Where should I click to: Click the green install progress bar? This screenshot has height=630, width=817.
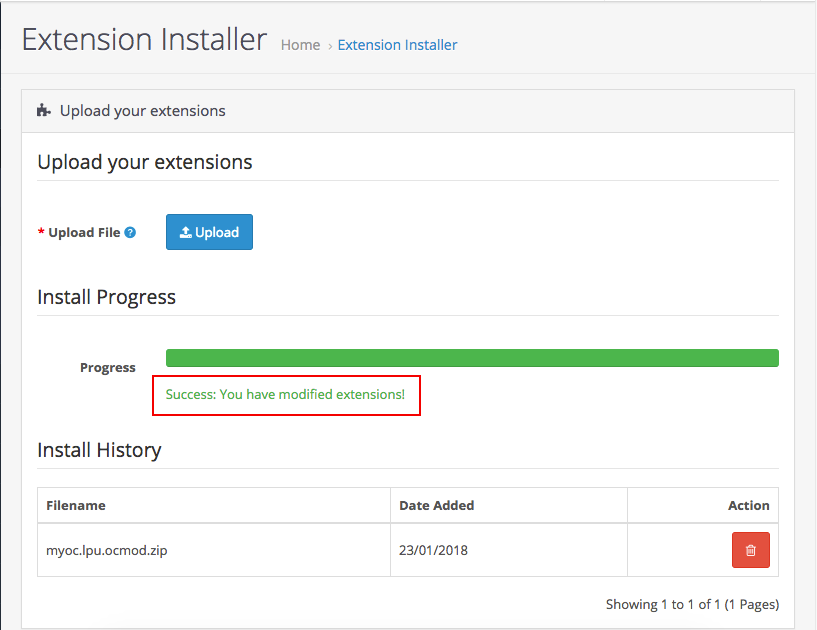coord(472,358)
